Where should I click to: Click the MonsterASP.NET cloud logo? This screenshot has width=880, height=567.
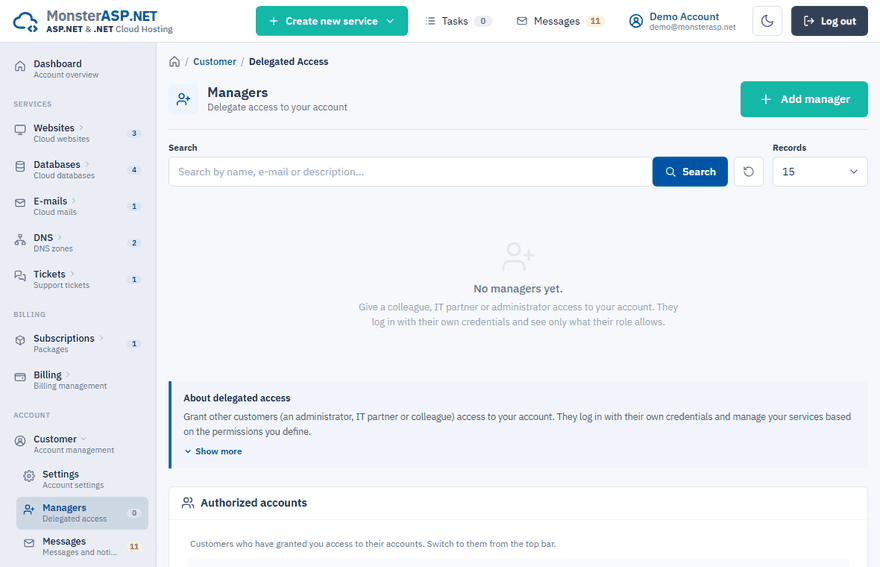tap(25, 21)
